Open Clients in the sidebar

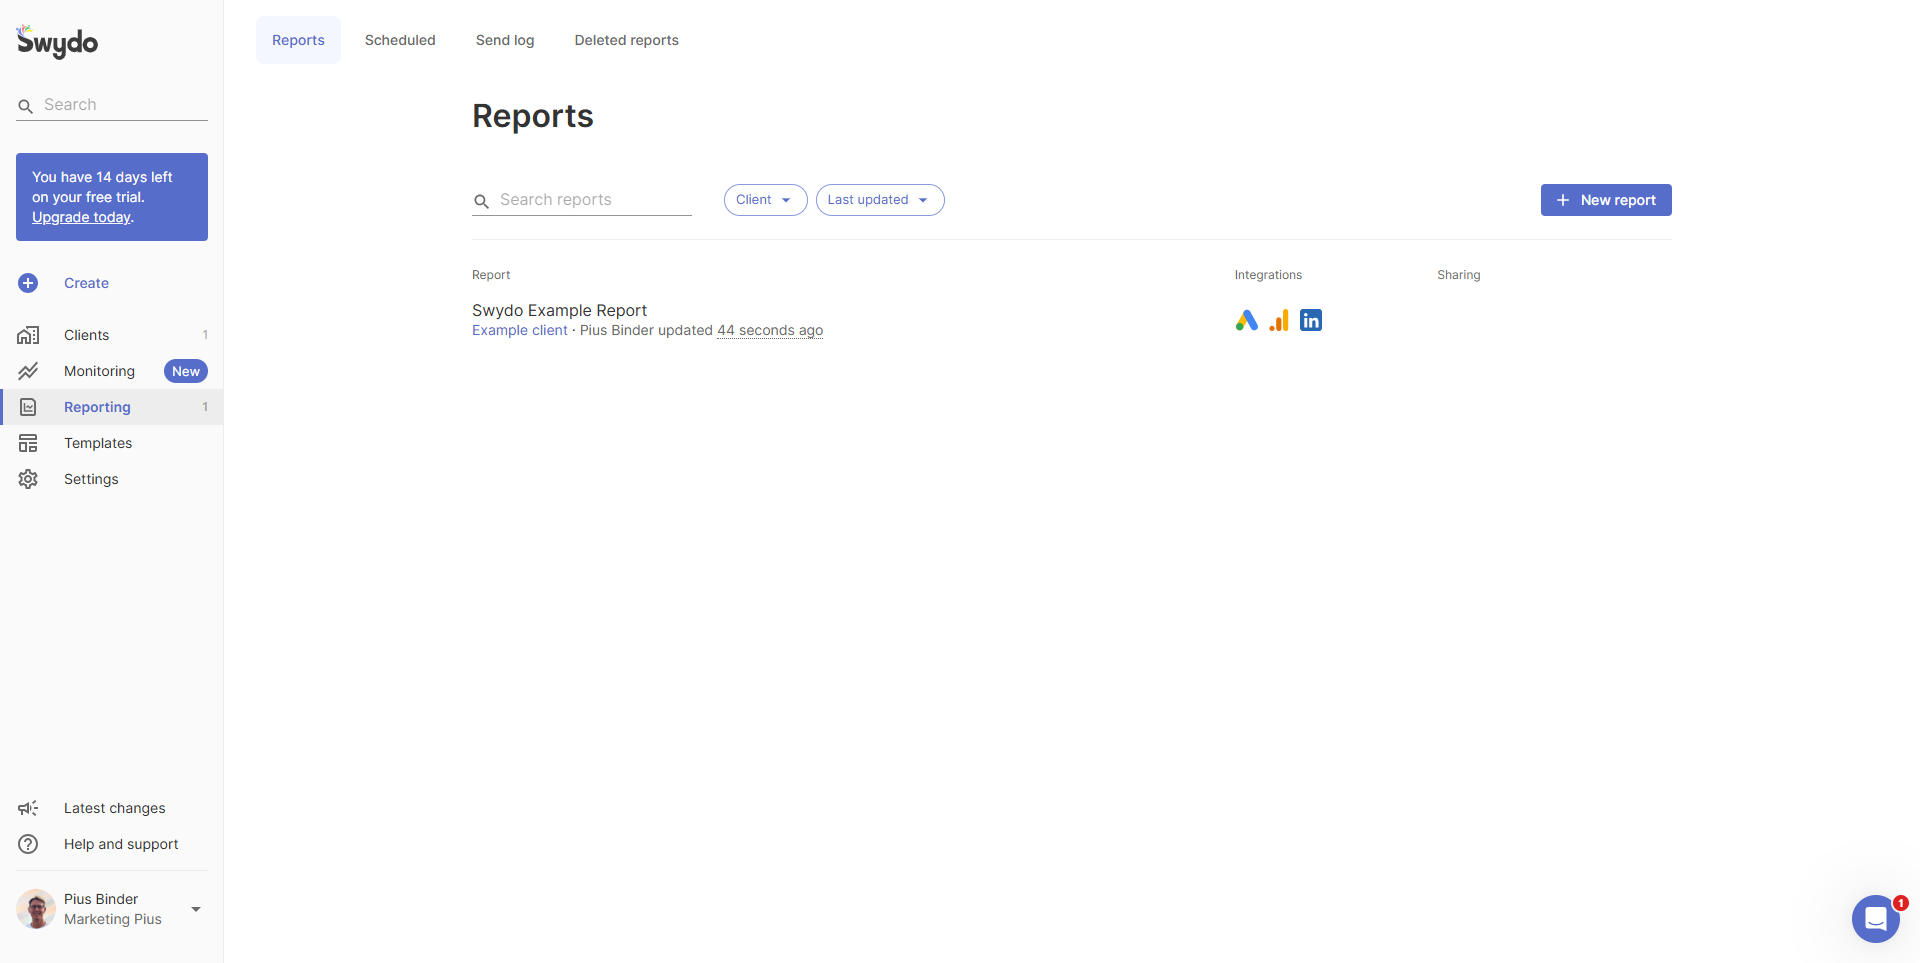[x=112, y=335]
